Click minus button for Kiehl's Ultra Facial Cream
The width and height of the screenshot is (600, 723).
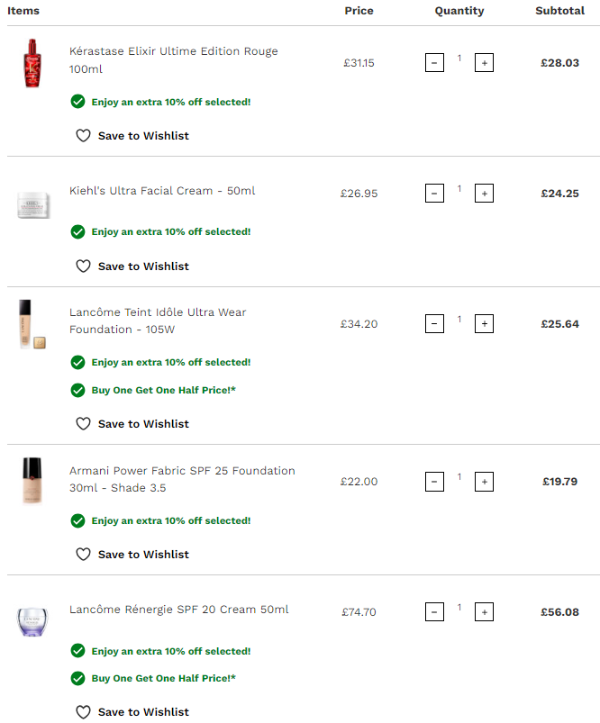434,193
